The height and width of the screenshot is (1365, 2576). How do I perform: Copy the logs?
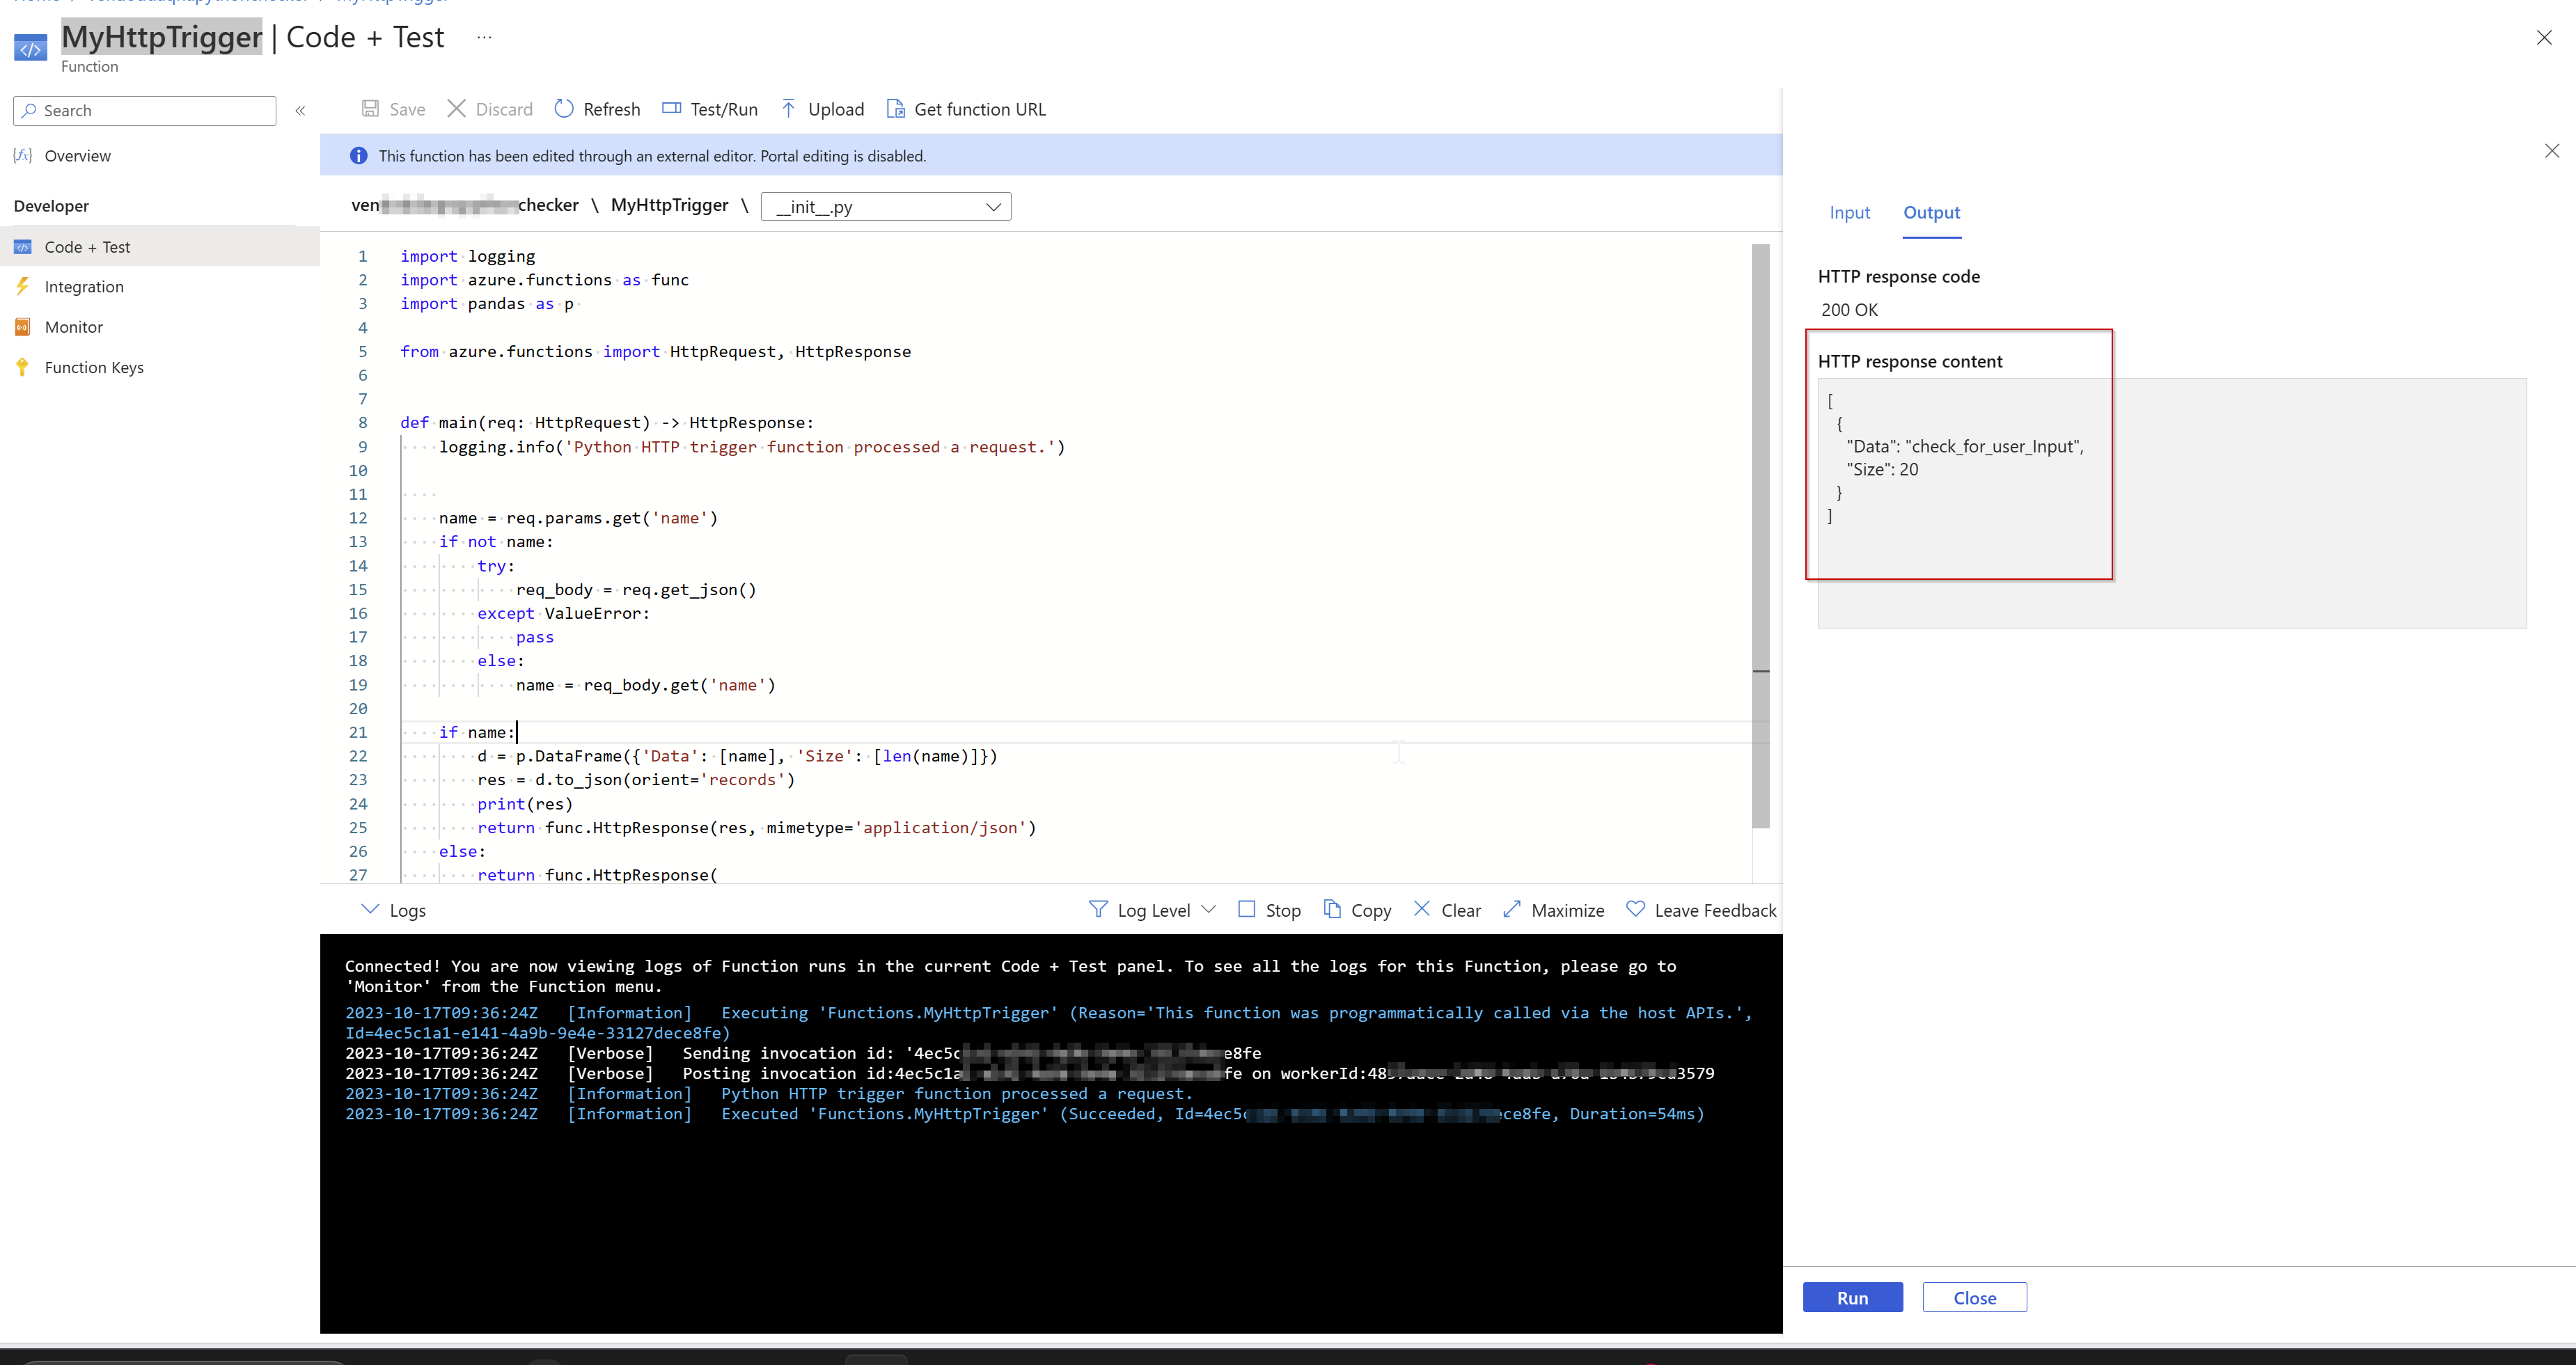point(1357,910)
